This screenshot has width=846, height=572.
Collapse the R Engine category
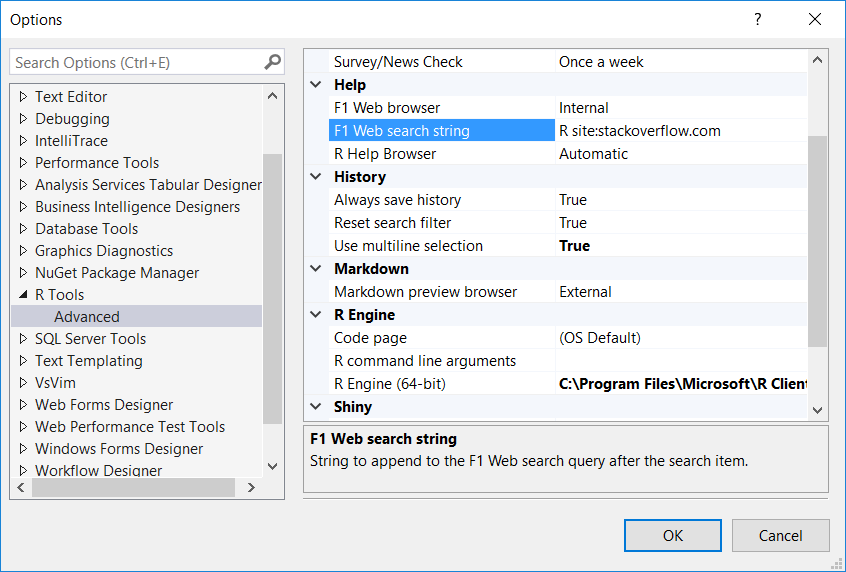(x=316, y=315)
